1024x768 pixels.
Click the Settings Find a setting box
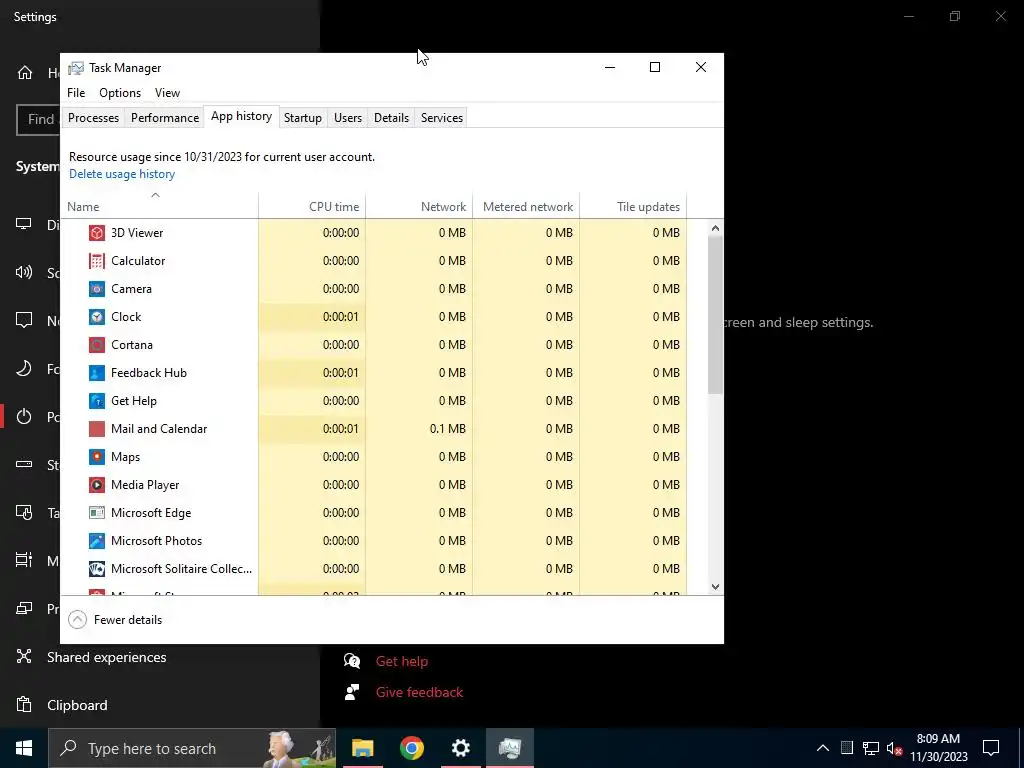pos(38,120)
